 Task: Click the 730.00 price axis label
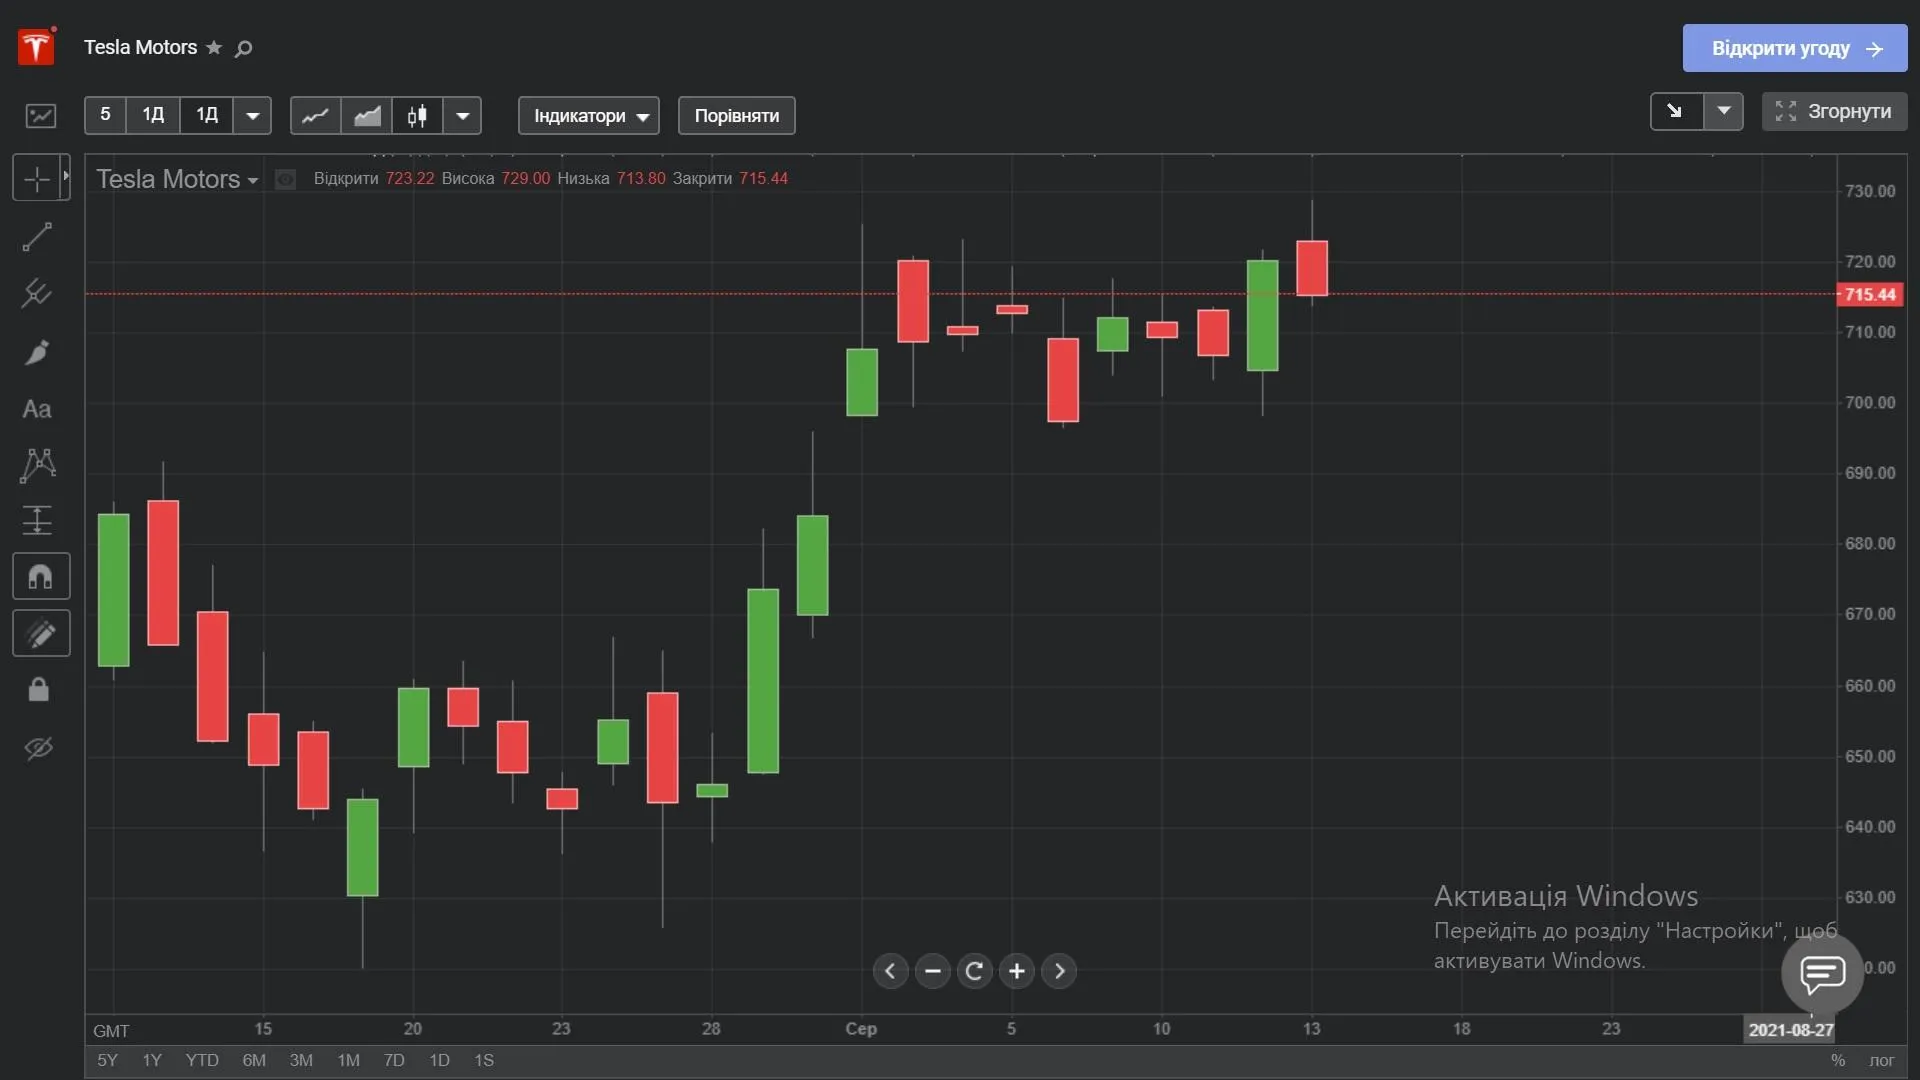(x=1870, y=191)
